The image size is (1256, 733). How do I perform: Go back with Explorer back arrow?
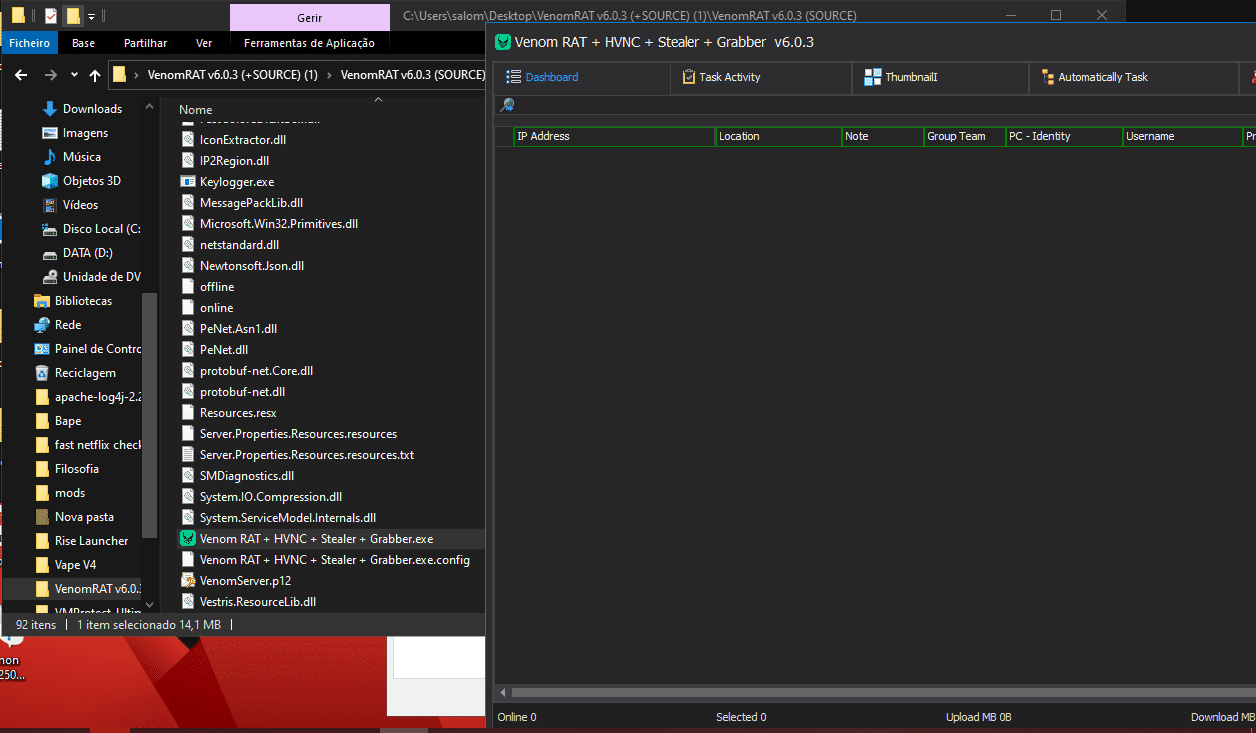click(21, 75)
